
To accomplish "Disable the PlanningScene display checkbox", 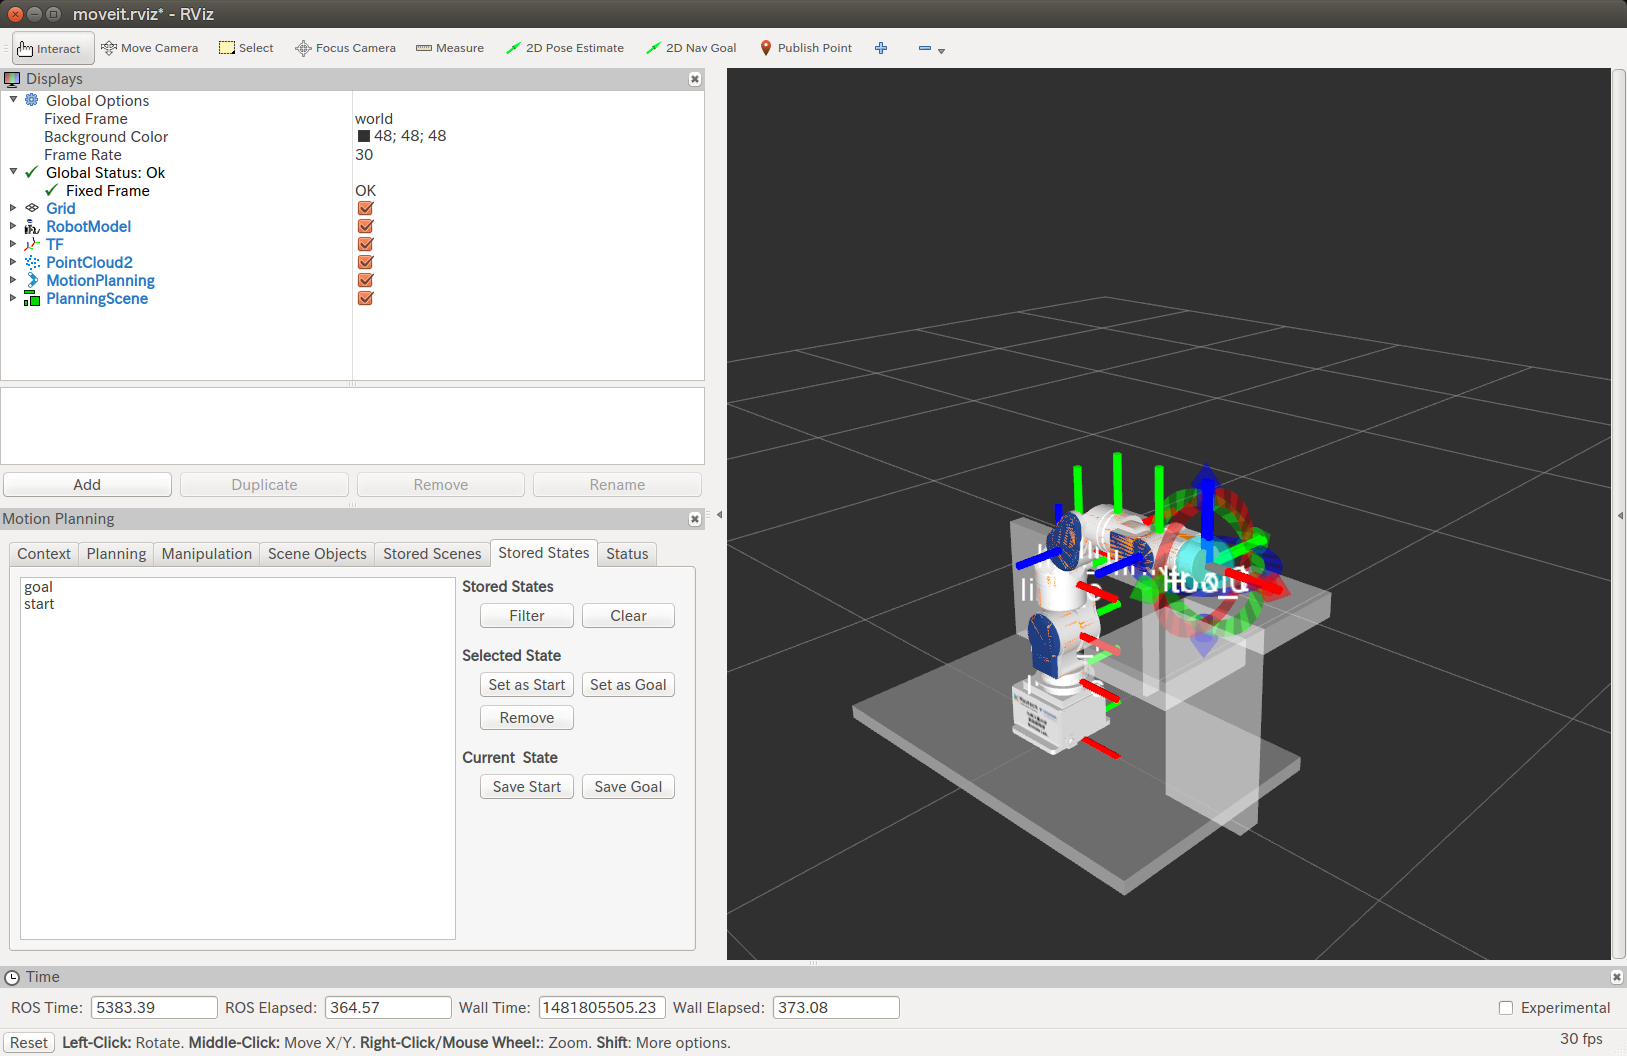I will click(365, 298).
